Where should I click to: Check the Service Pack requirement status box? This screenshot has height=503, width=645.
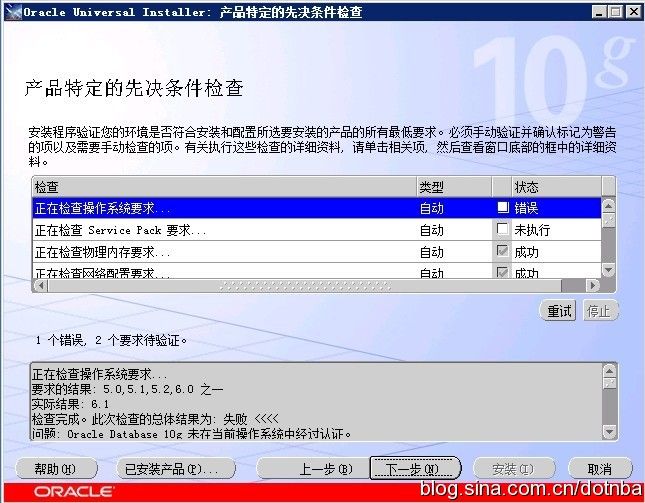click(x=503, y=230)
